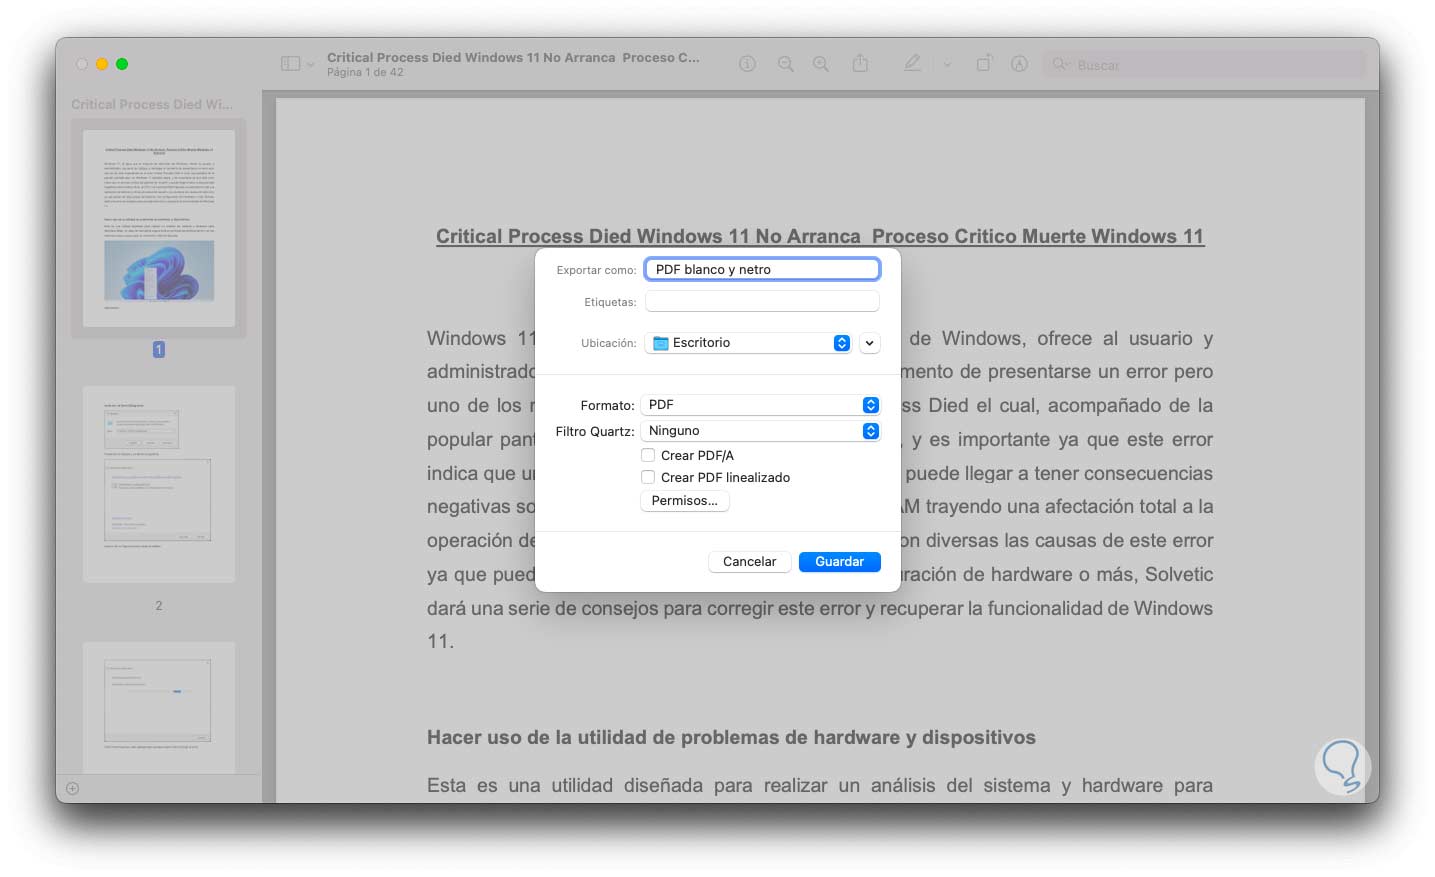
Task: Click the sidebar document title label
Action: [152, 104]
